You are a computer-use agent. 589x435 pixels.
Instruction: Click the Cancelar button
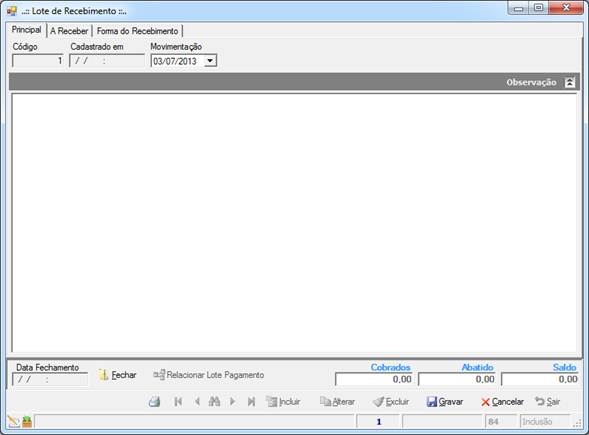tap(502, 402)
